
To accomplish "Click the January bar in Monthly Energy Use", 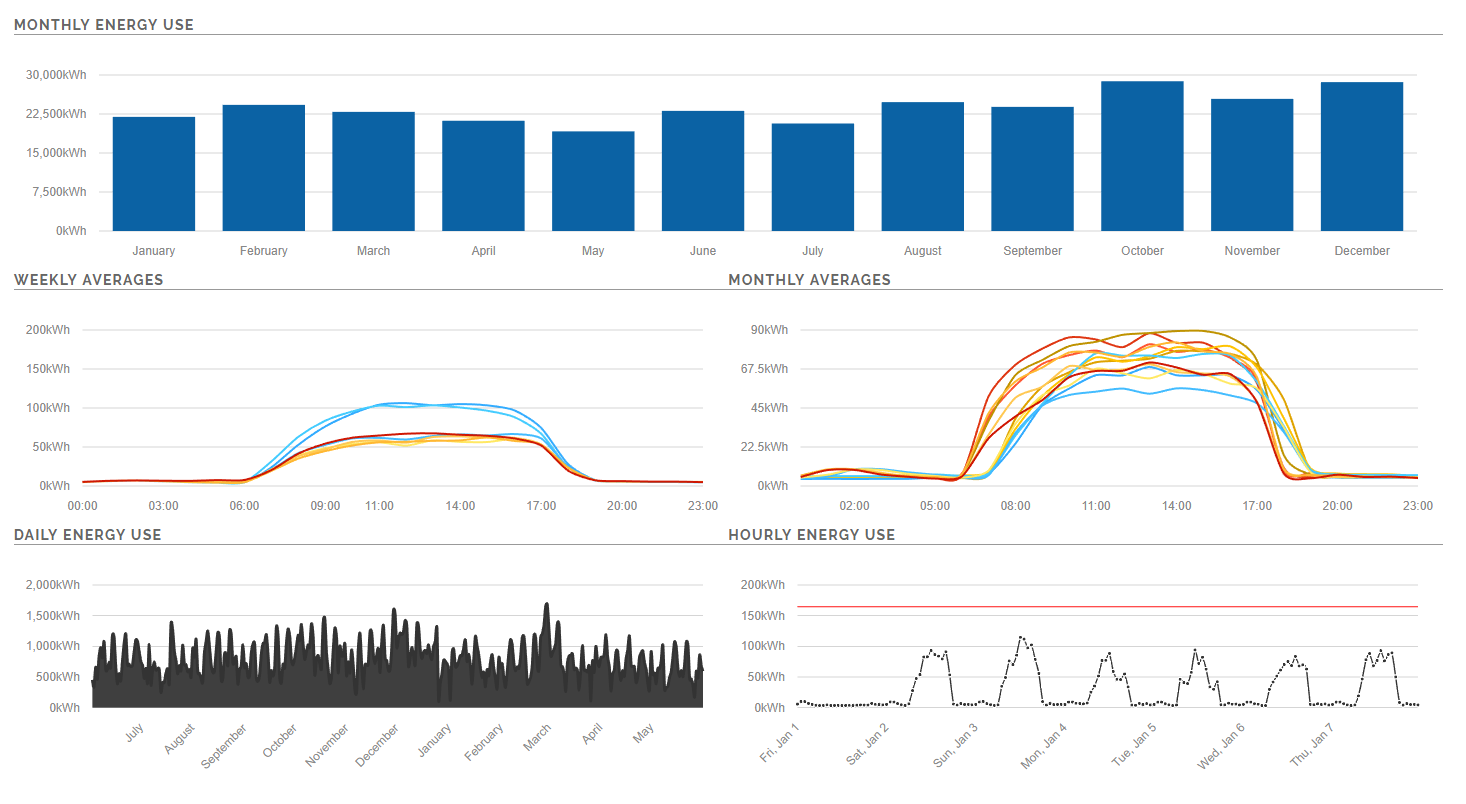I will pyautogui.click(x=153, y=174).
